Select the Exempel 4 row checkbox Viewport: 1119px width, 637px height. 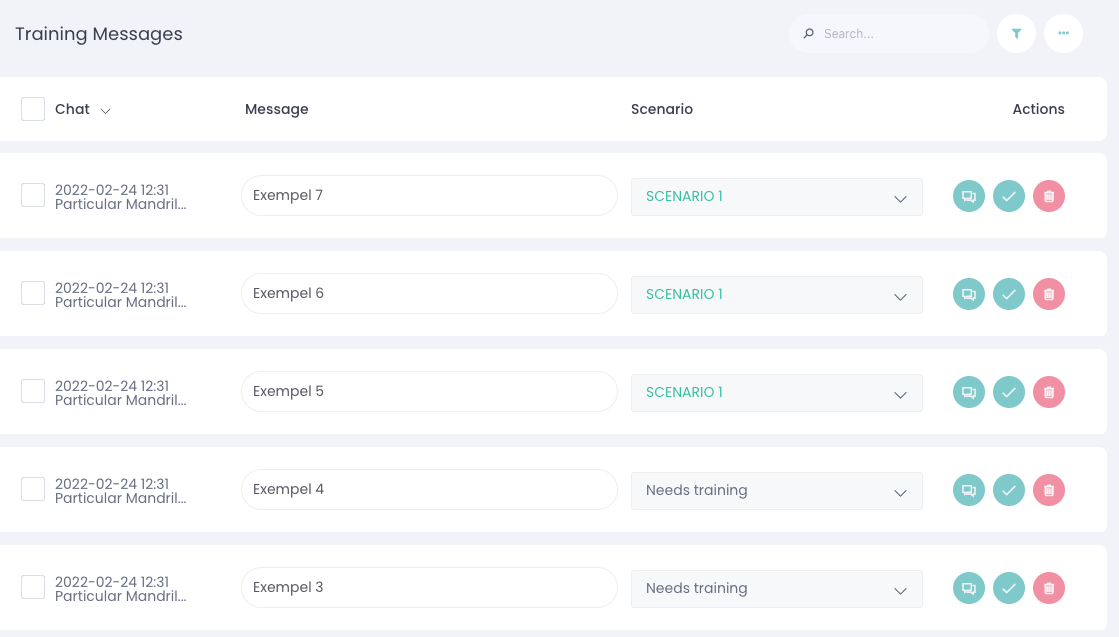[33, 489]
